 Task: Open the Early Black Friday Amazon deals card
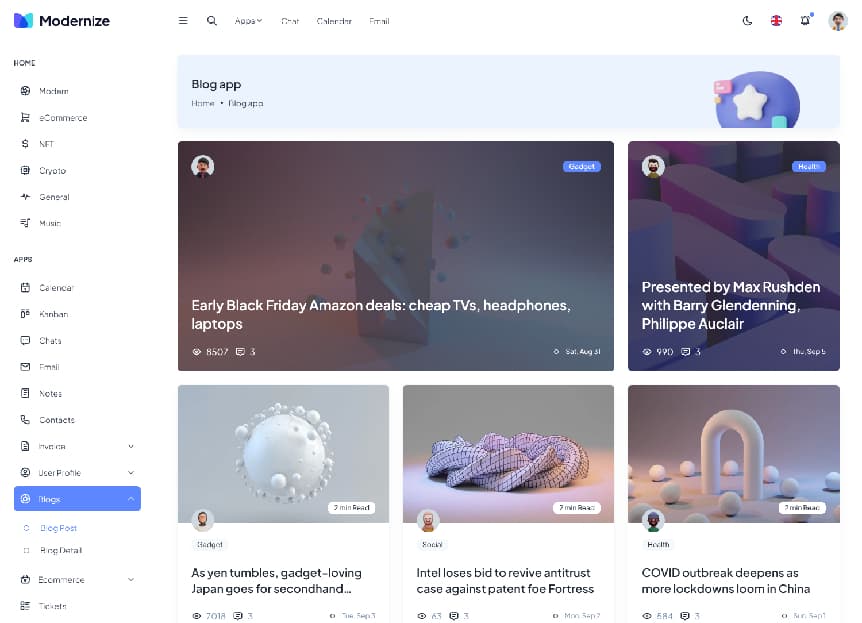pyautogui.click(x=396, y=256)
